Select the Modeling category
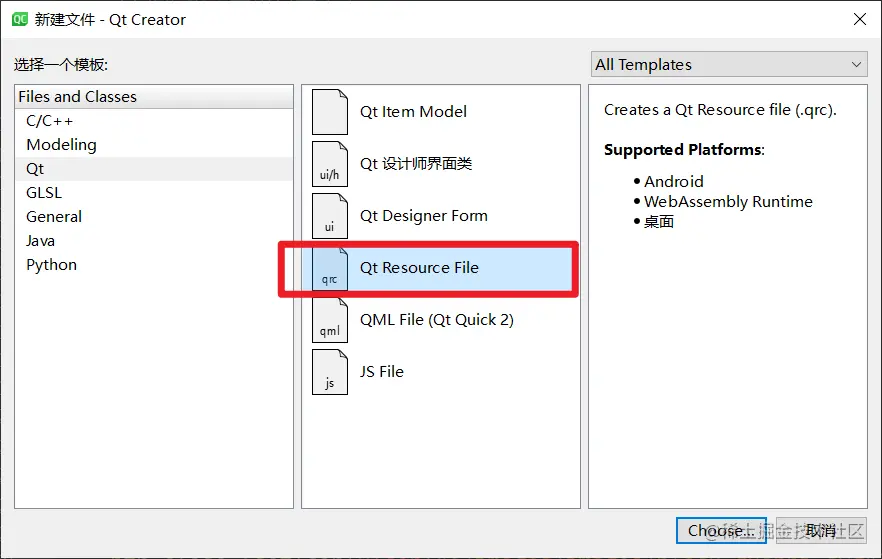 click(154, 145)
